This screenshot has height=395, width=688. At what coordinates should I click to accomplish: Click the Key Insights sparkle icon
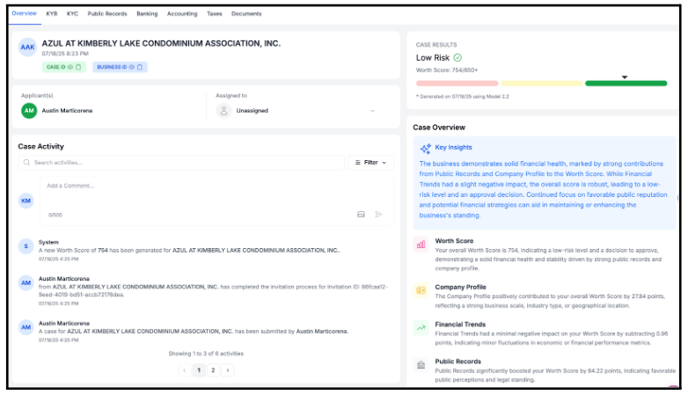(426, 149)
